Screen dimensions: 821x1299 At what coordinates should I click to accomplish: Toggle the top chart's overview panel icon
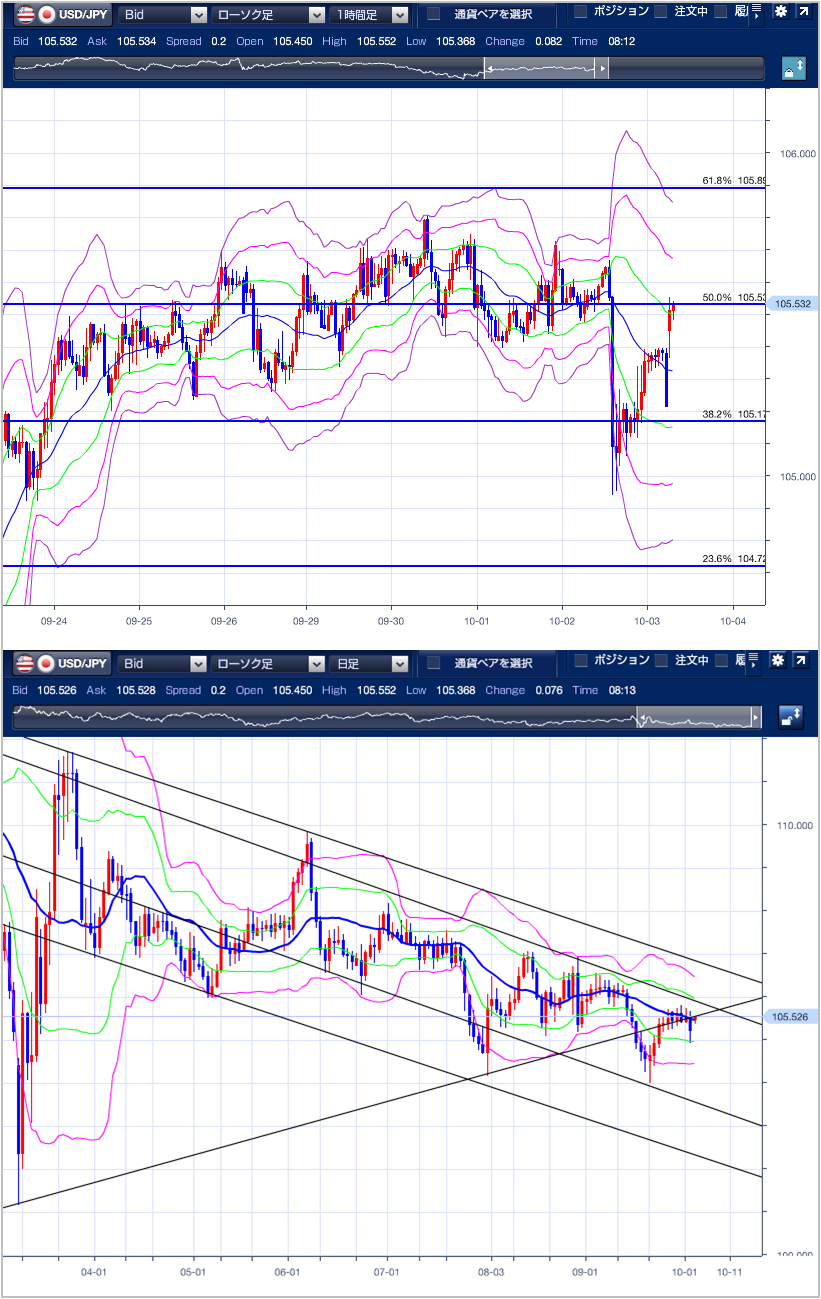click(793, 69)
